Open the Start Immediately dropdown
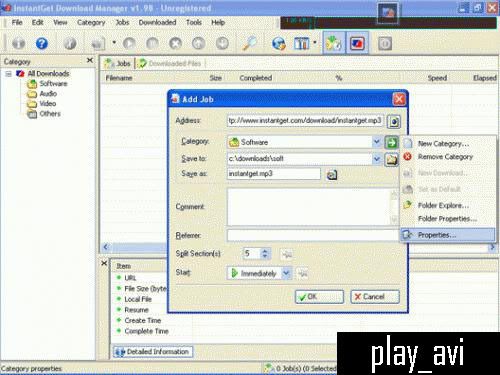The image size is (500, 375). (286, 273)
